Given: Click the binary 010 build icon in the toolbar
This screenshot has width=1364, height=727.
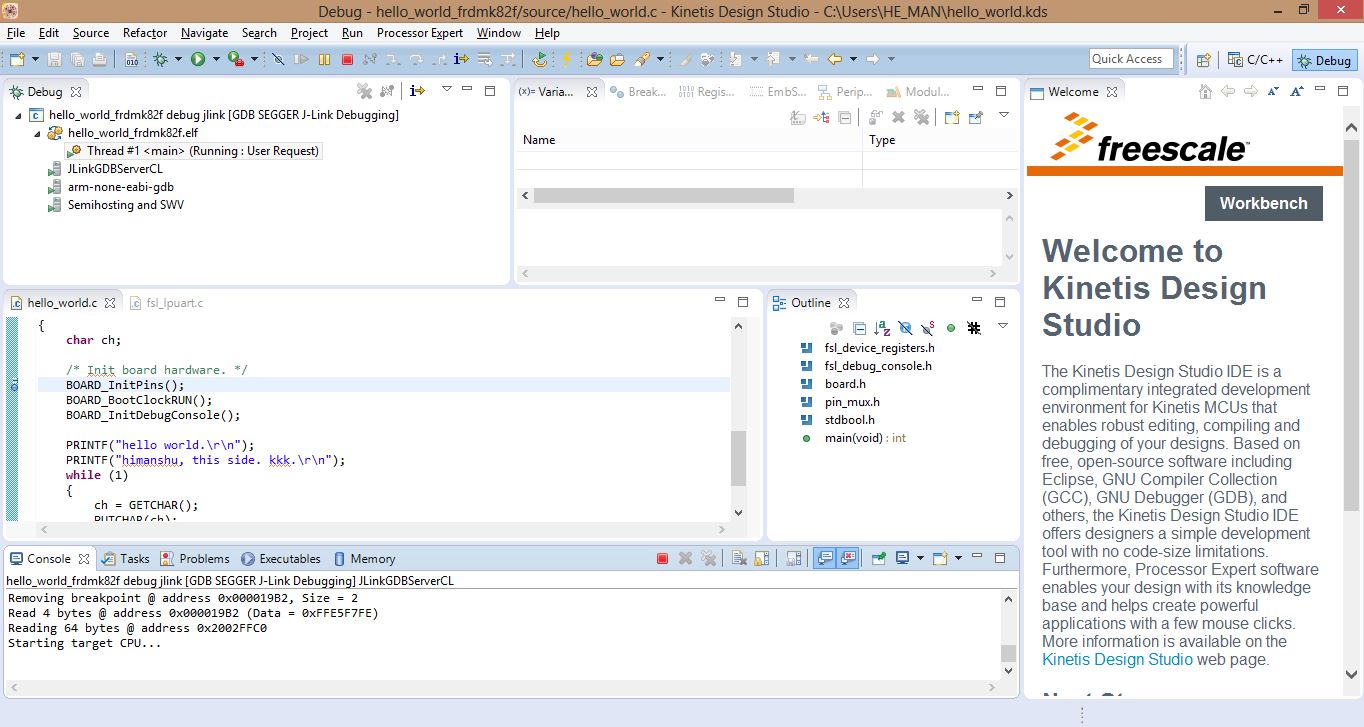Looking at the screenshot, I should (x=132, y=59).
